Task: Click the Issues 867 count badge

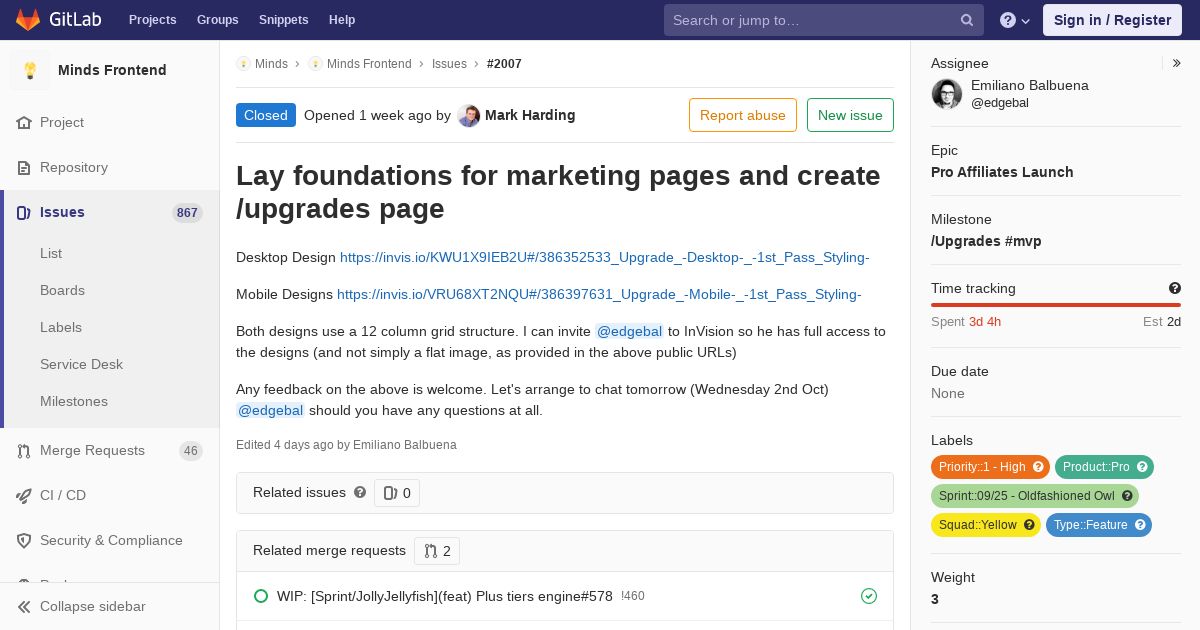Action: tap(187, 213)
